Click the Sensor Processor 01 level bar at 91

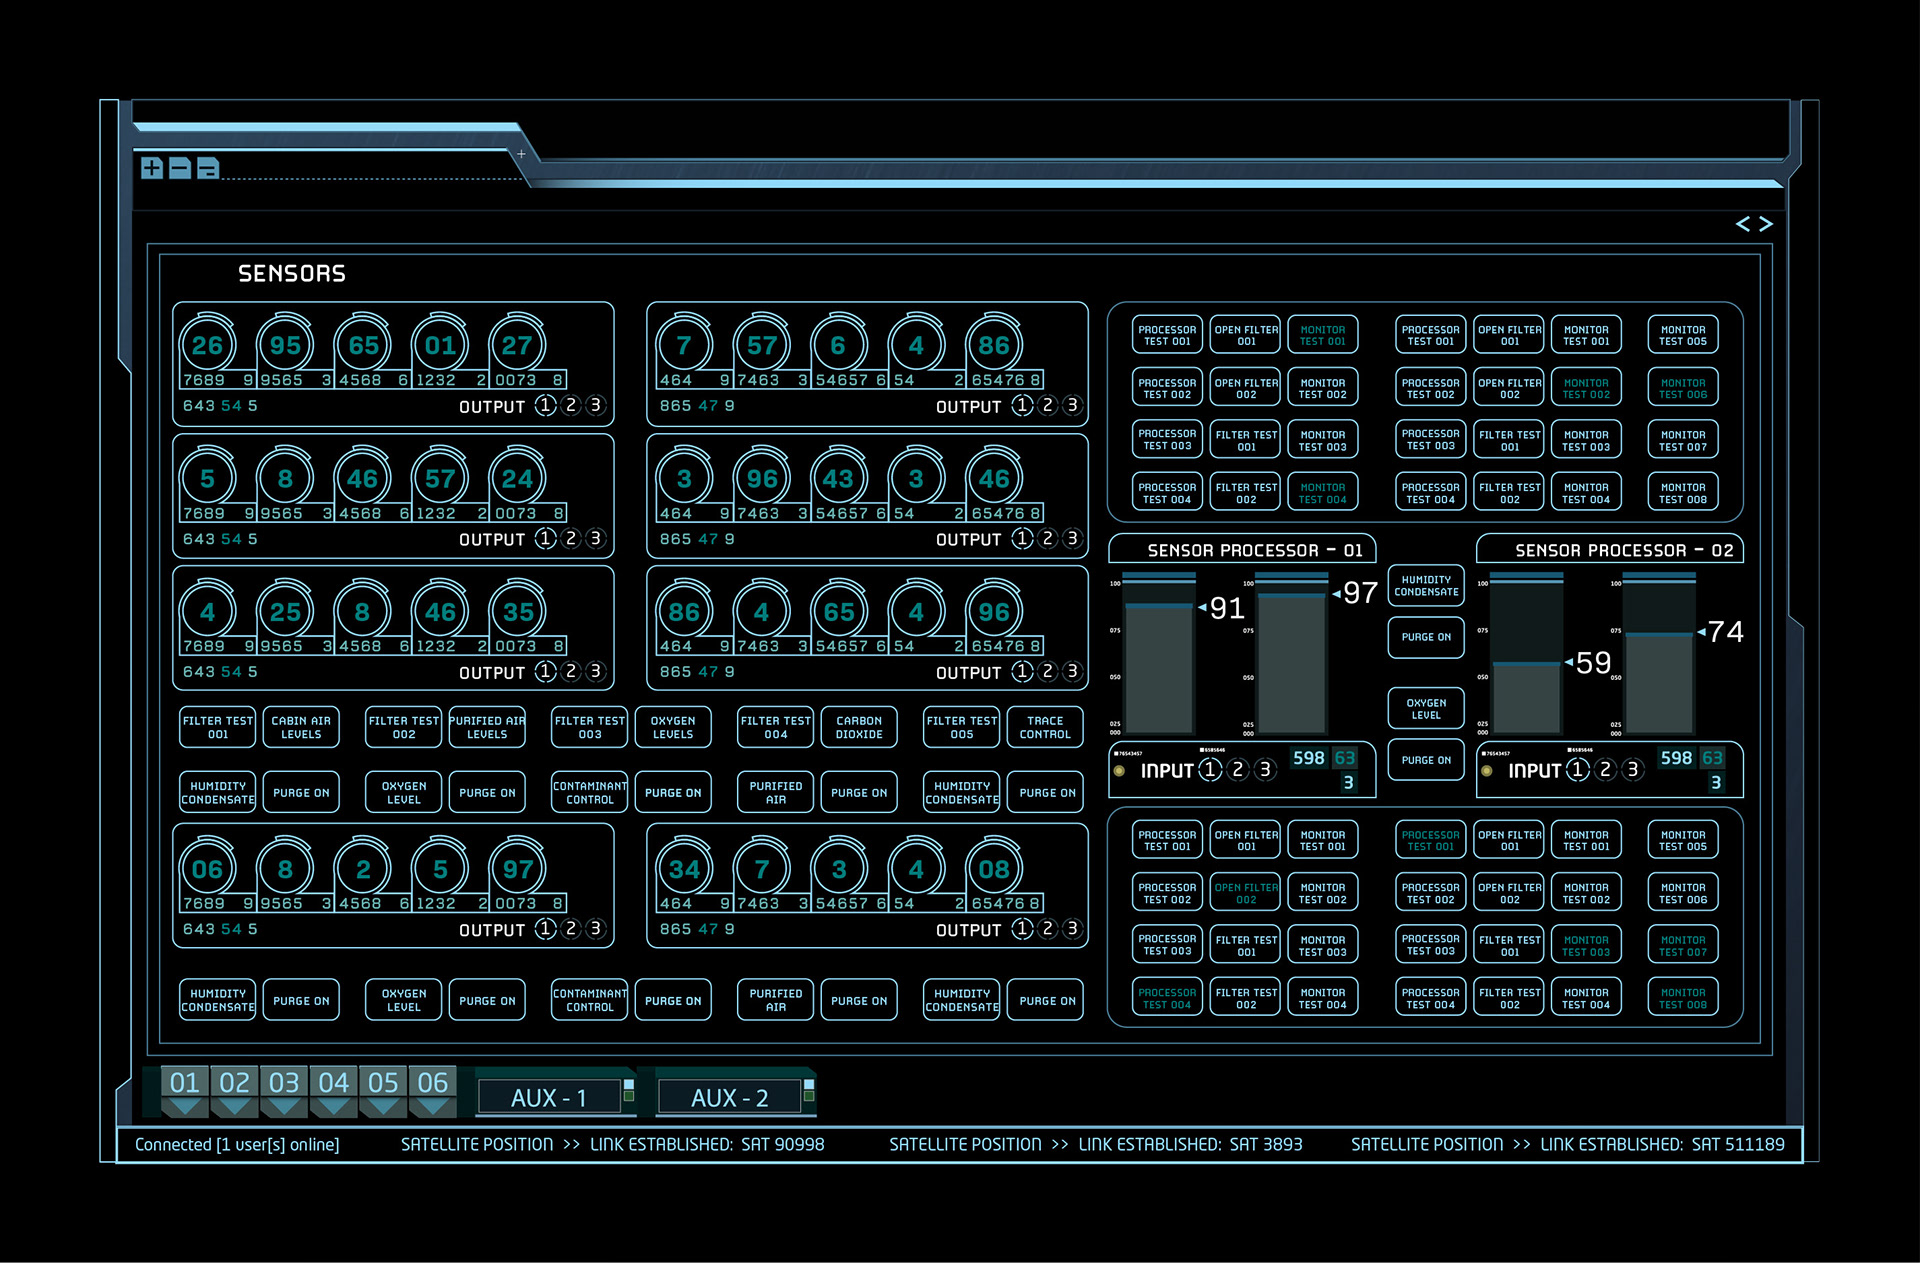[x=1159, y=668]
